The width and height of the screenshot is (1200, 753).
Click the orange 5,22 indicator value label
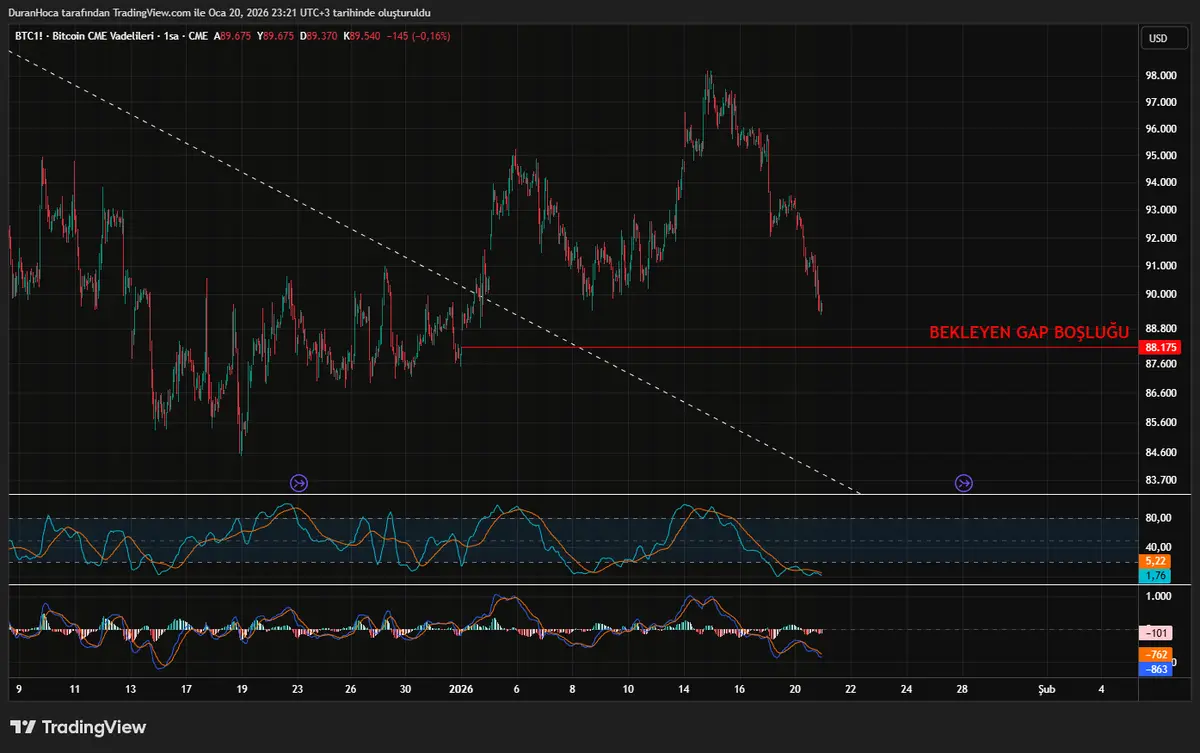[x=1155, y=561]
